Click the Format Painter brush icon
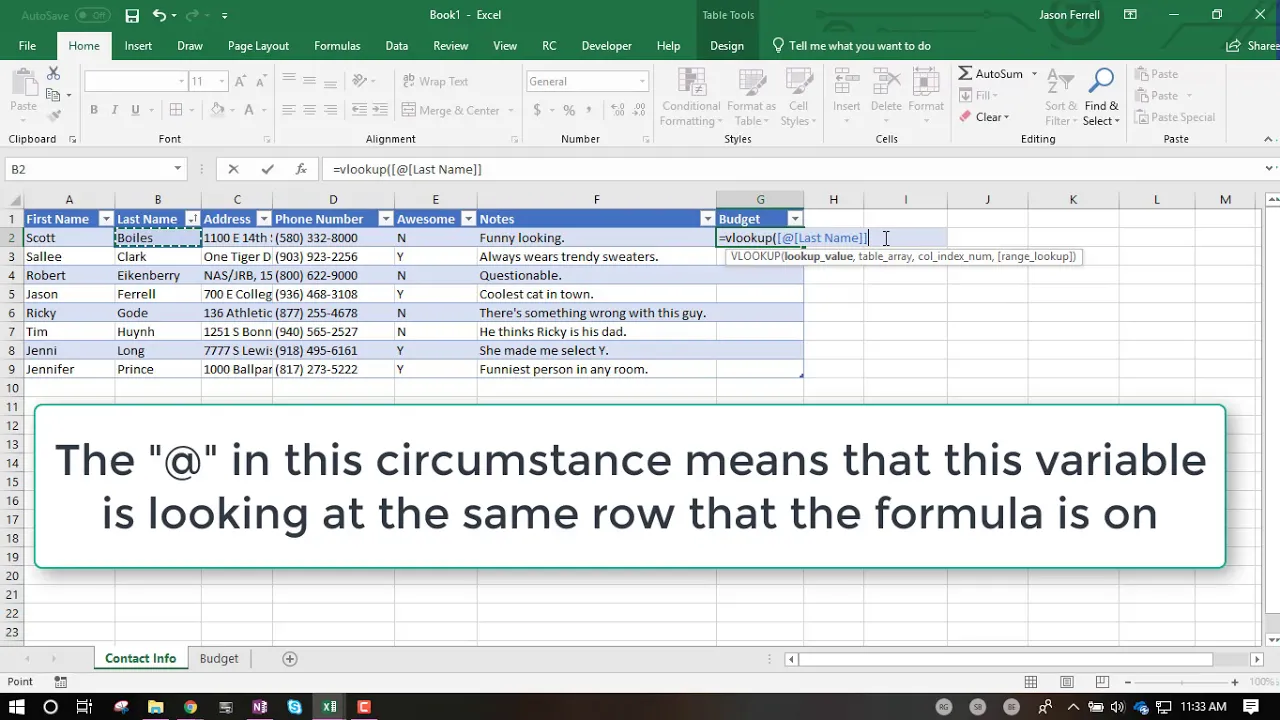 [x=53, y=116]
